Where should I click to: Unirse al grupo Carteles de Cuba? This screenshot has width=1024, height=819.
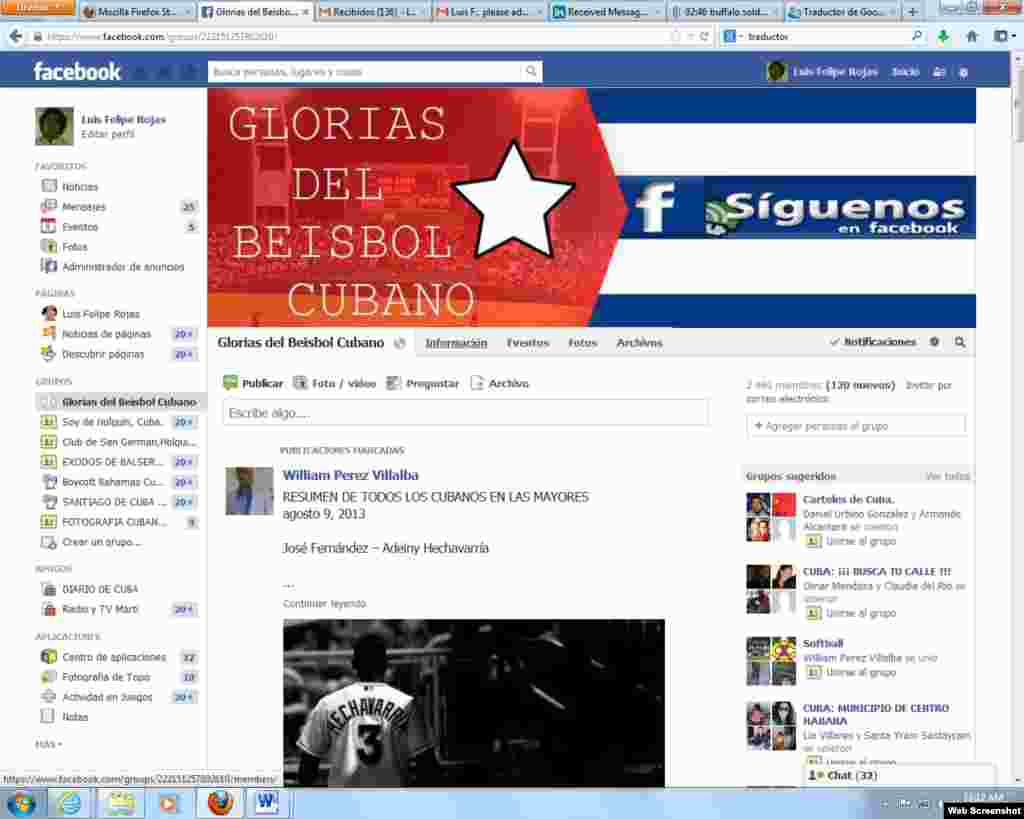[x=857, y=541]
